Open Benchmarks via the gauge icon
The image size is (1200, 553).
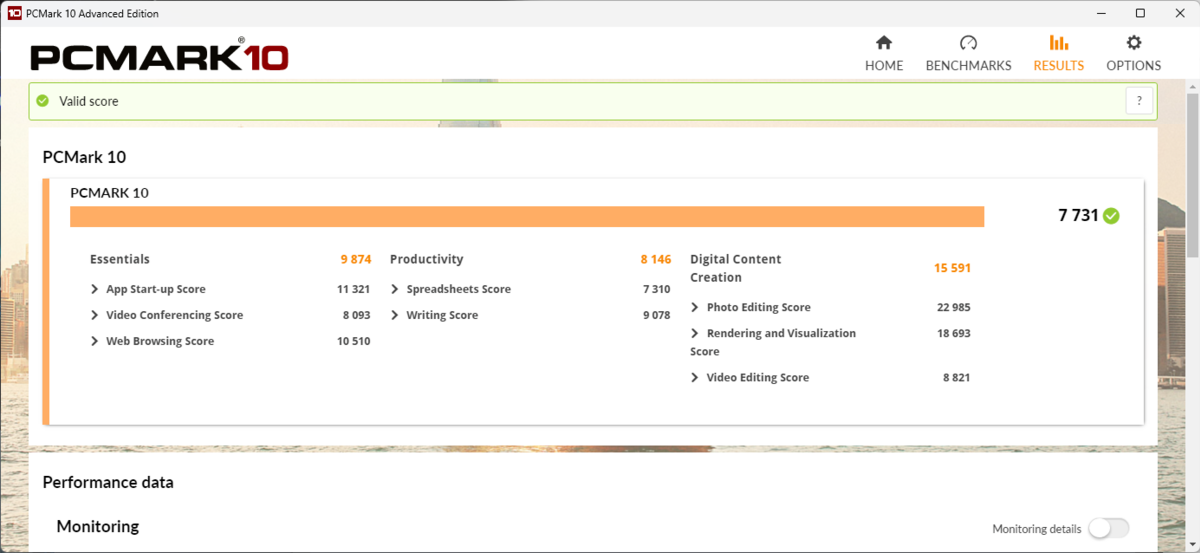pyautogui.click(x=967, y=43)
